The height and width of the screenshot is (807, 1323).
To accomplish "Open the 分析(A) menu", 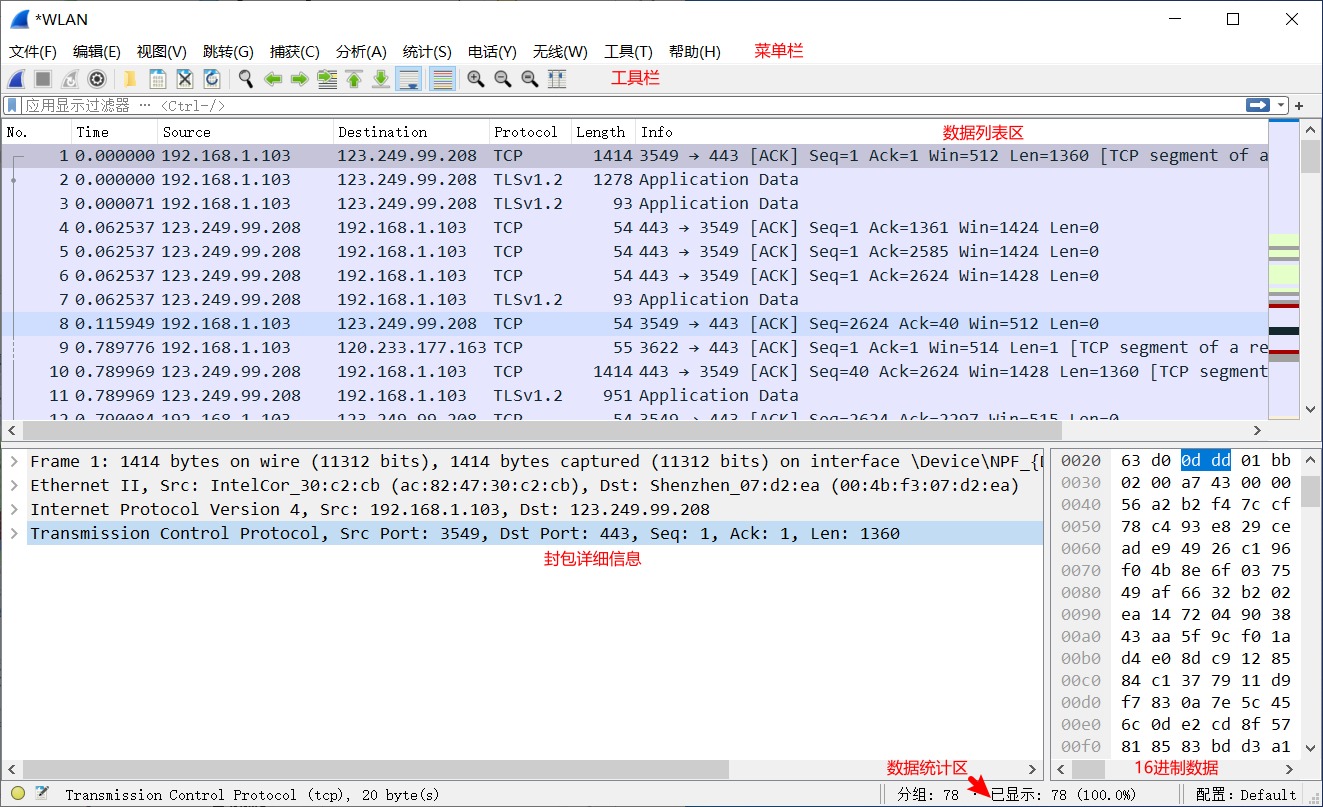I will point(361,52).
